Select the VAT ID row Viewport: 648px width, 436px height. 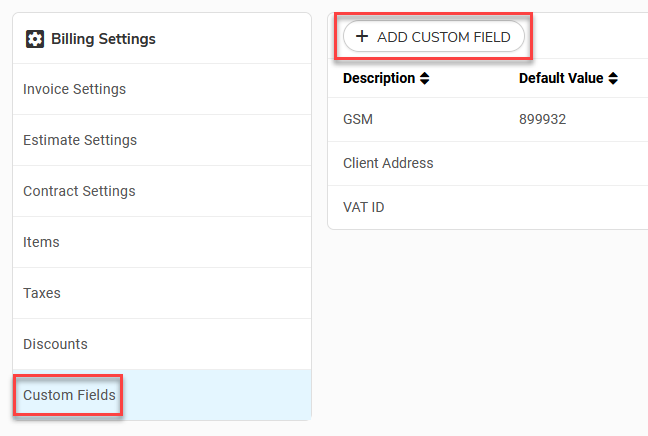[x=488, y=207]
